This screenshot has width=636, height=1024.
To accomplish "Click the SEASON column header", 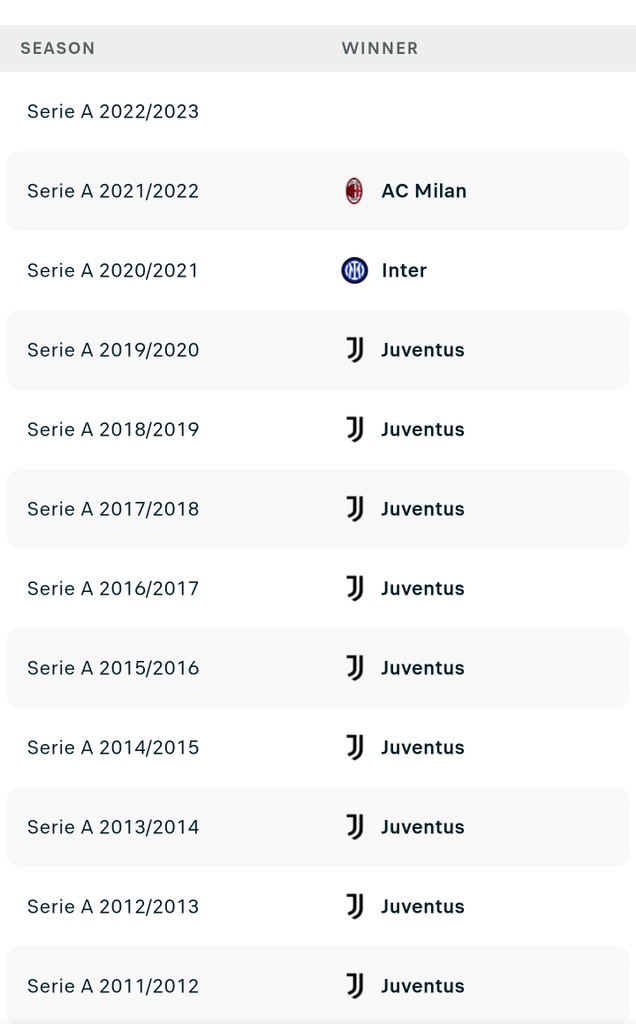I will click(x=58, y=48).
